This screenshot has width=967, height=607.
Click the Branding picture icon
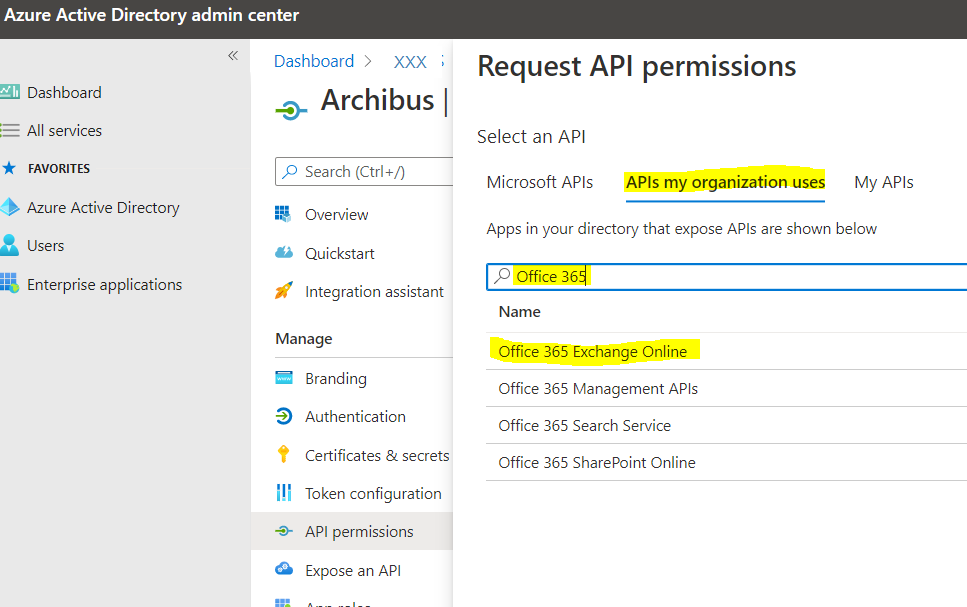coord(285,378)
